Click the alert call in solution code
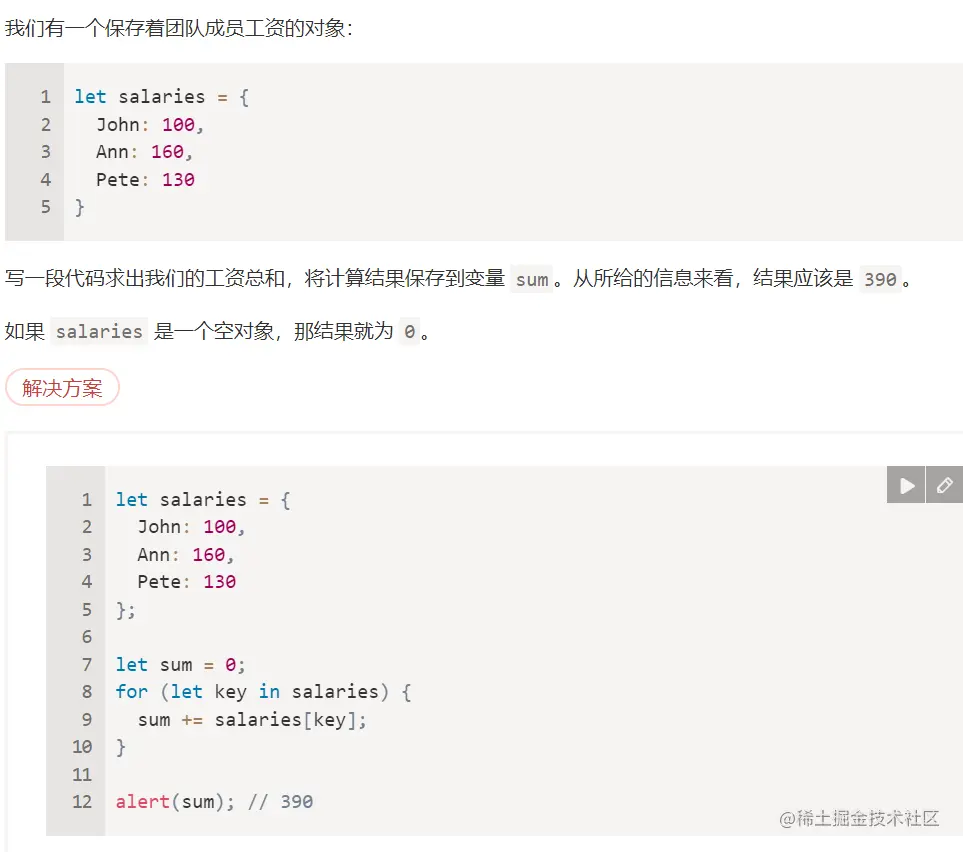963x852 pixels. pyautogui.click(x=142, y=802)
